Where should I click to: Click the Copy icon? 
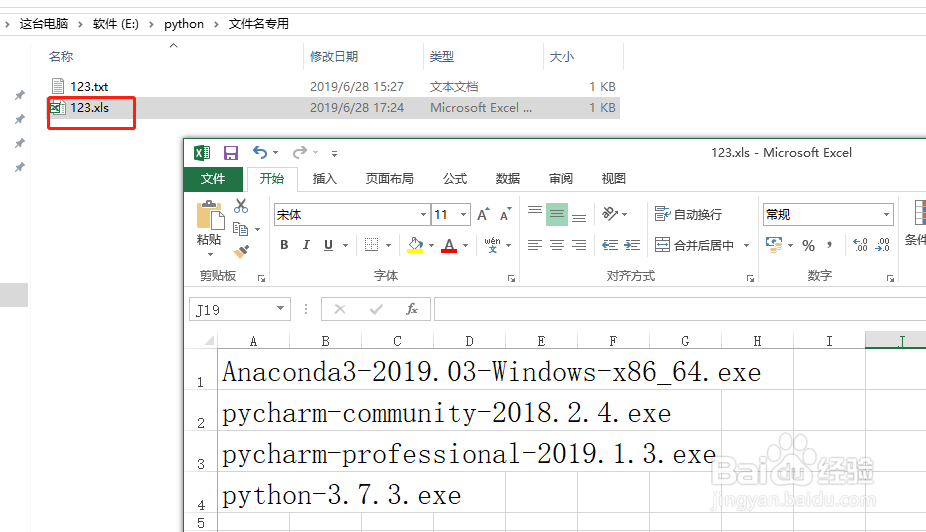(240, 229)
